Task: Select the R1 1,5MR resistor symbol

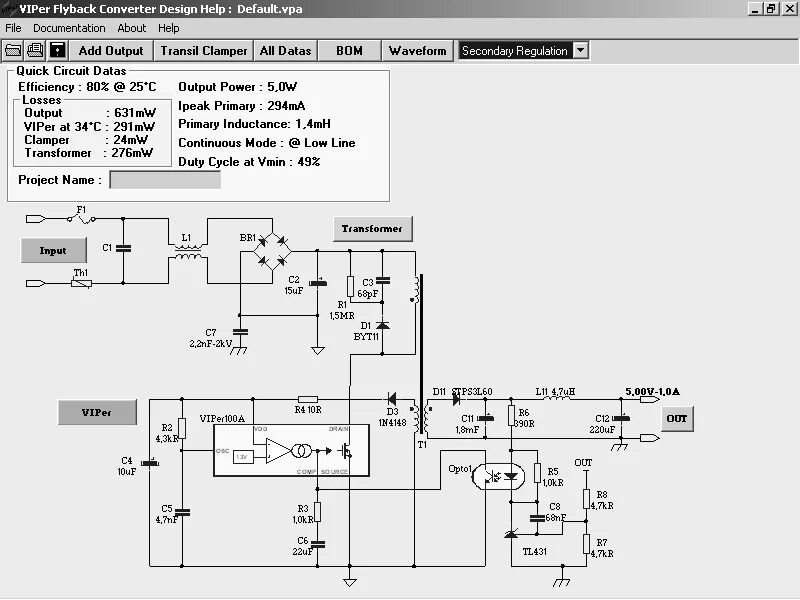Action: (350, 286)
